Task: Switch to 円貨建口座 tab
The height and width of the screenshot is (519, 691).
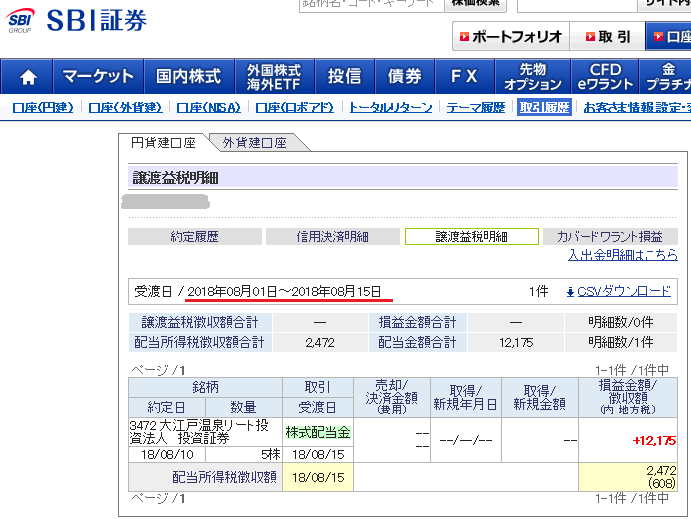Action: pos(163,143)
